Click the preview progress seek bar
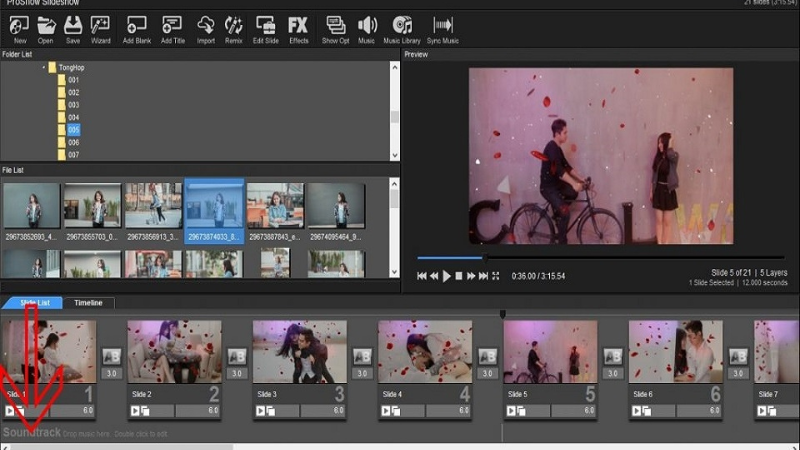Screen dimensions: 800x450 [600, 258]
